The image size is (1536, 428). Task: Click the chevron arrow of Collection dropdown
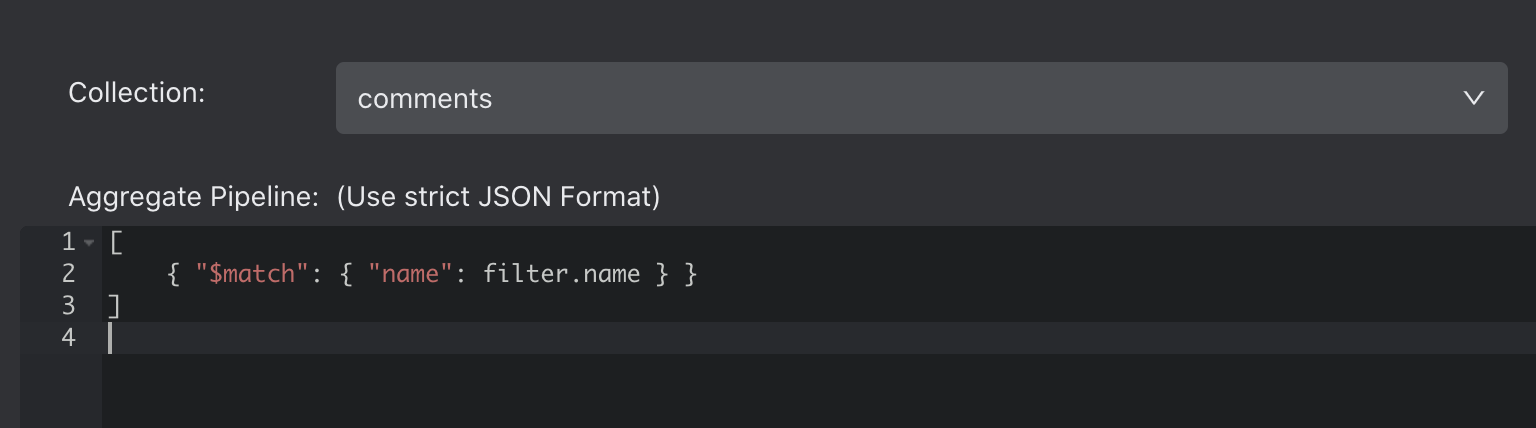tap(1473, 98)
